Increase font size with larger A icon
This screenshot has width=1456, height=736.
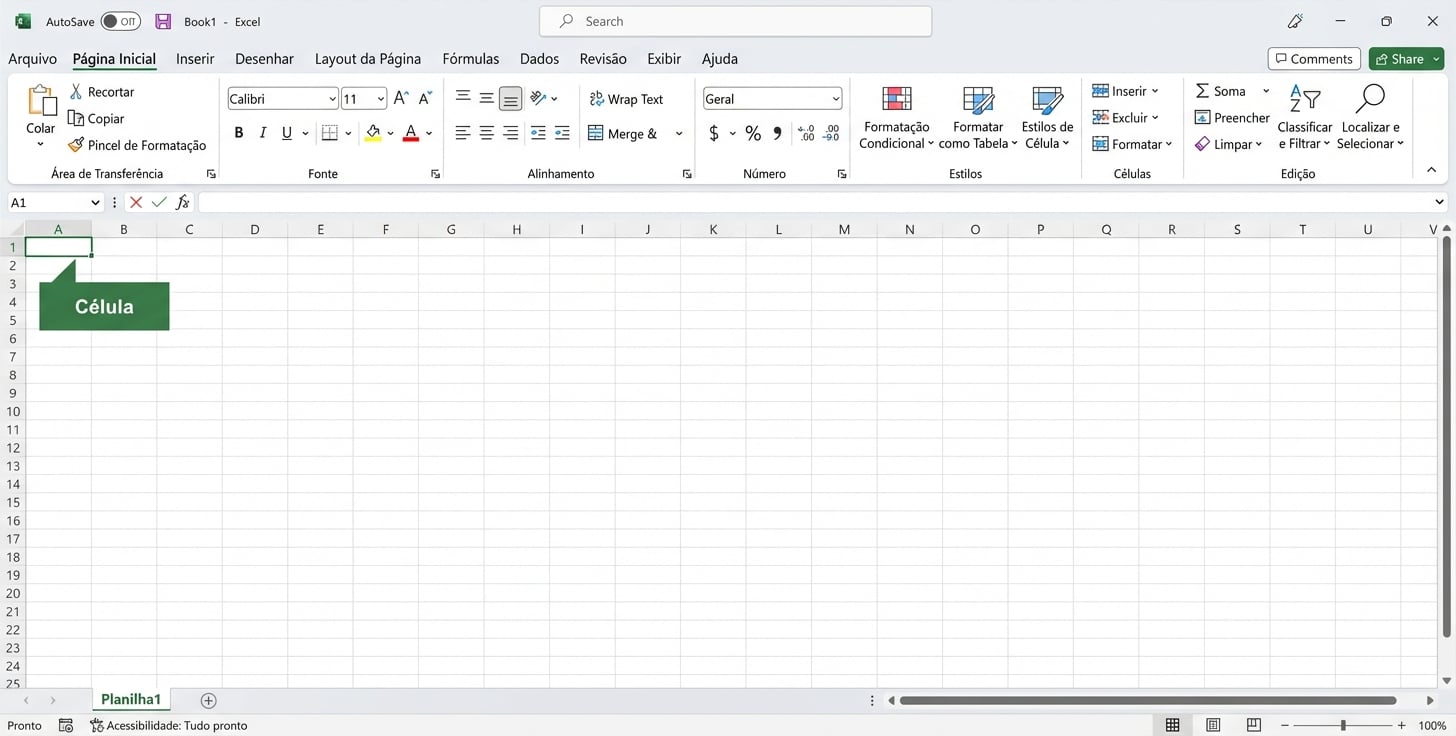click(x=401, y=98)
